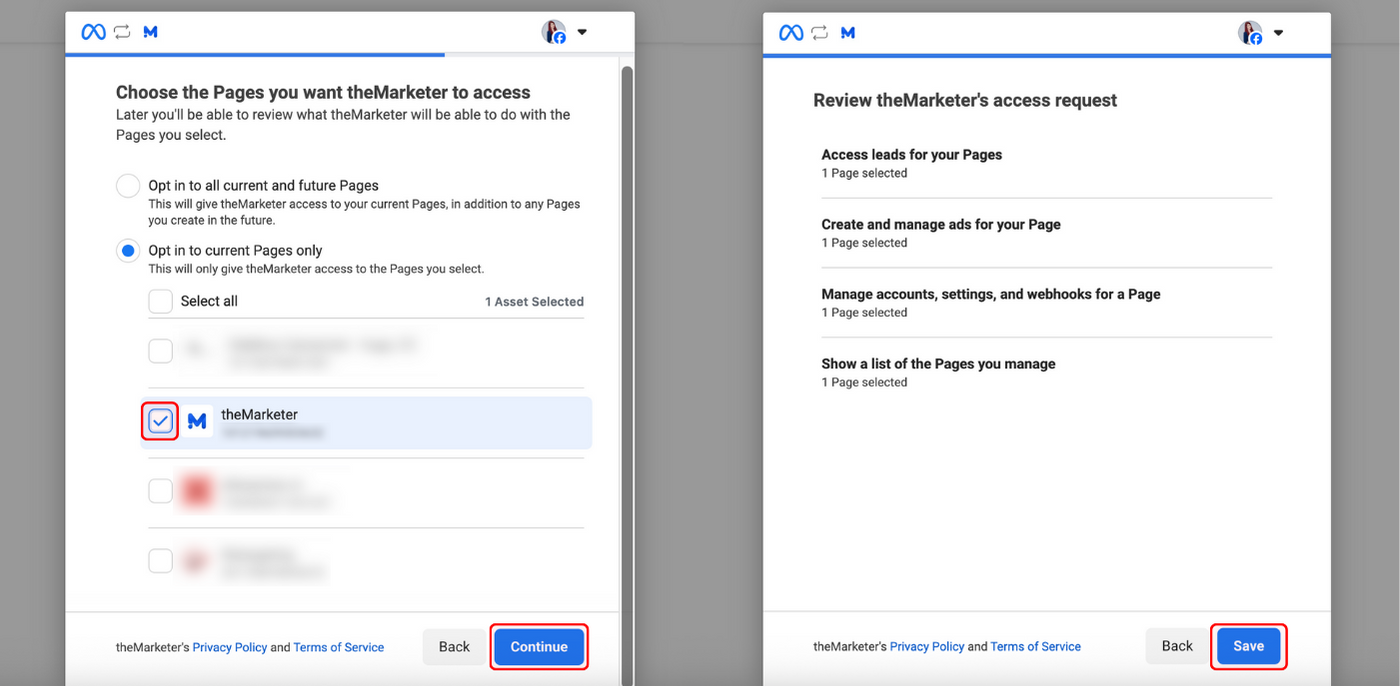Click the 1 Asset Selected label
1400x686 pixels.
click(x=534, y=302)
